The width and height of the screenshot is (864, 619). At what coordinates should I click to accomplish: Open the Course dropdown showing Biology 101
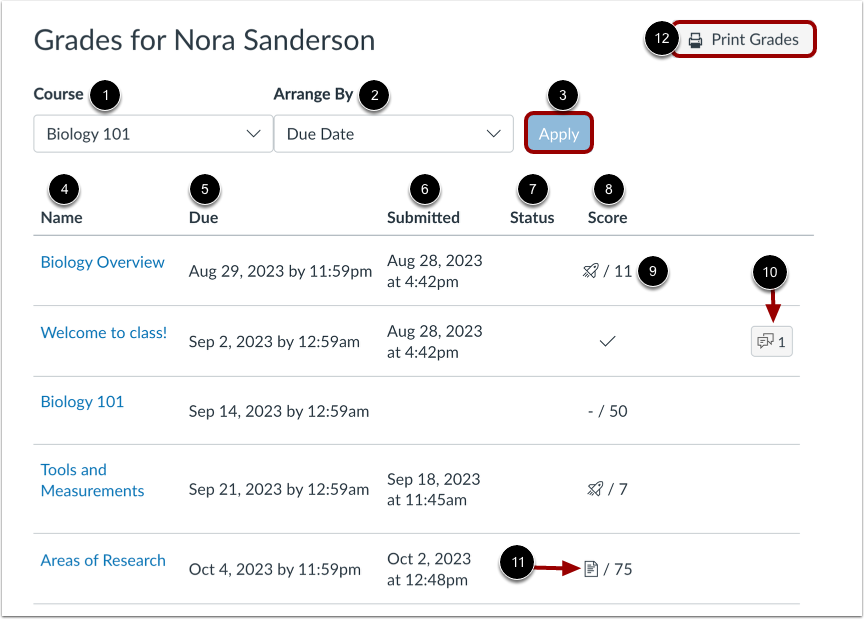[152, 133]
